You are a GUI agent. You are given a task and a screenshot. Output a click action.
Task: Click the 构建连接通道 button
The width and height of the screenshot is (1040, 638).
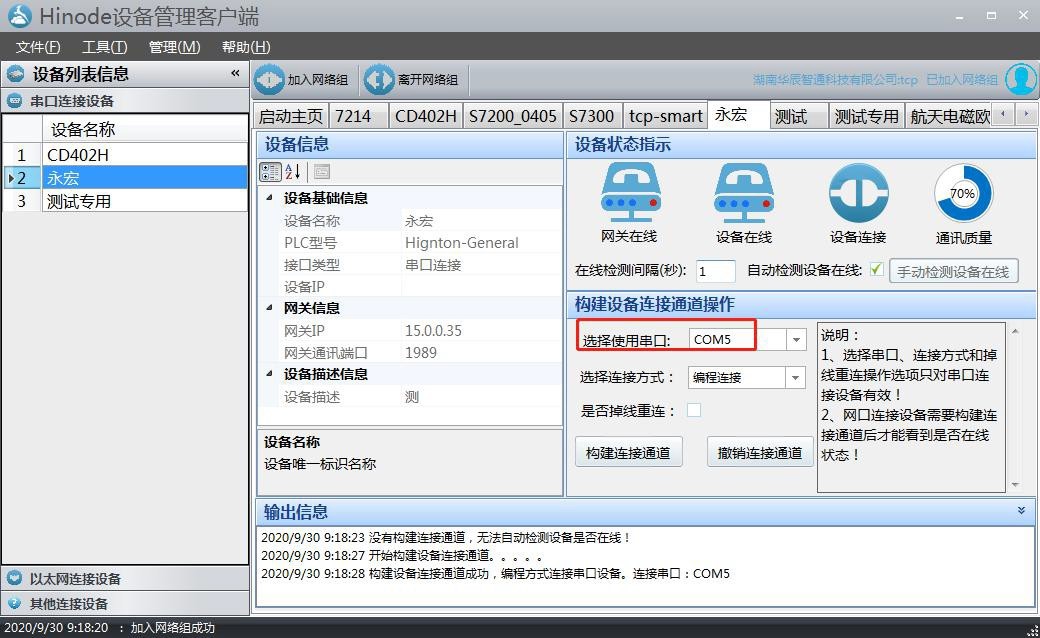coord(628,451)
